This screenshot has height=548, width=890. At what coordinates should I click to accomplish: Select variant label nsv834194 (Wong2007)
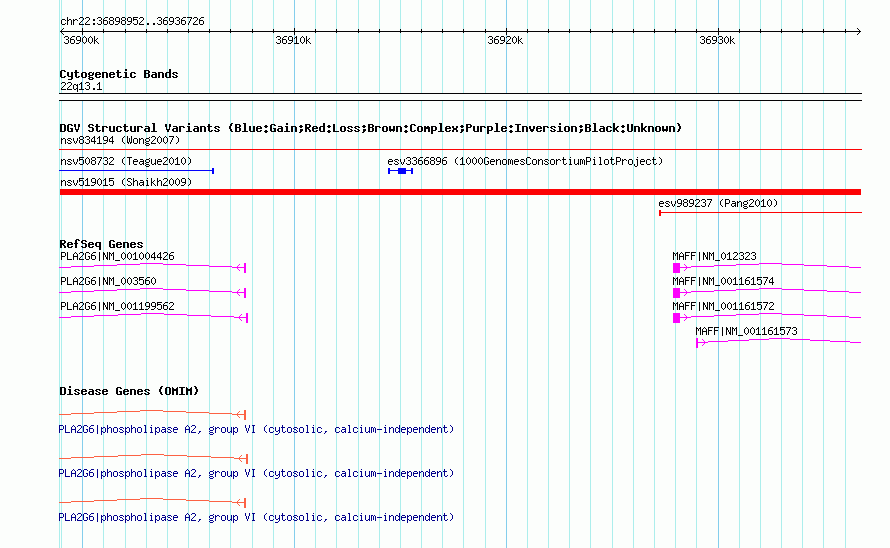[x=120, y=140]
